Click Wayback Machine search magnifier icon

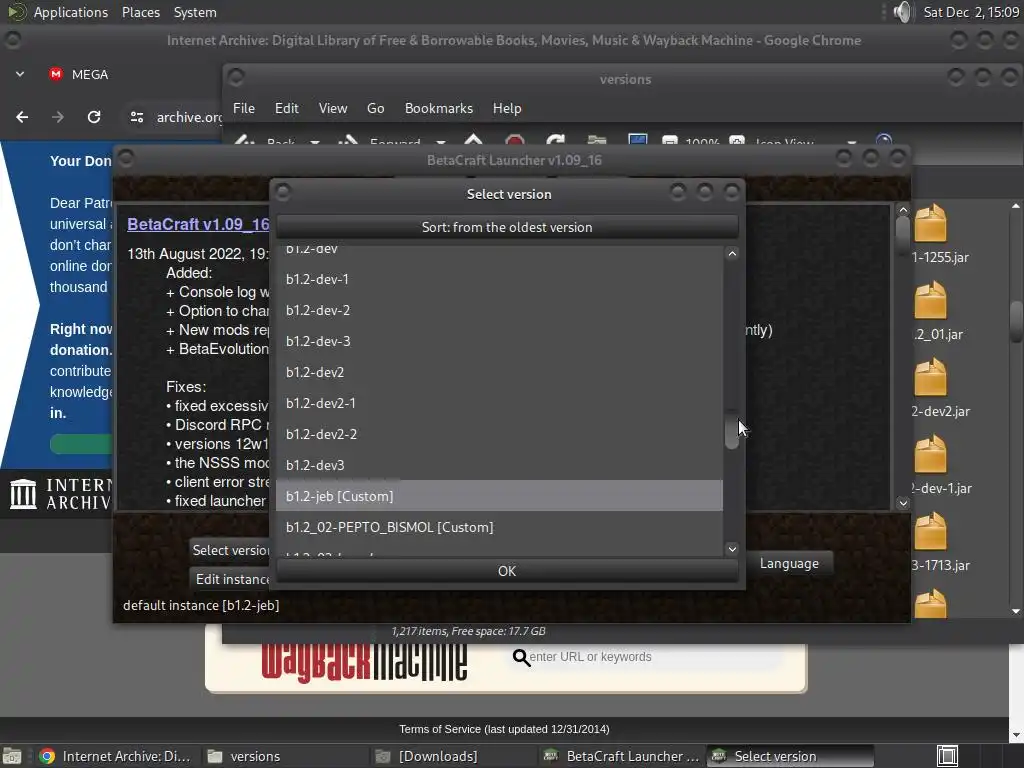[x=520, y=657]
